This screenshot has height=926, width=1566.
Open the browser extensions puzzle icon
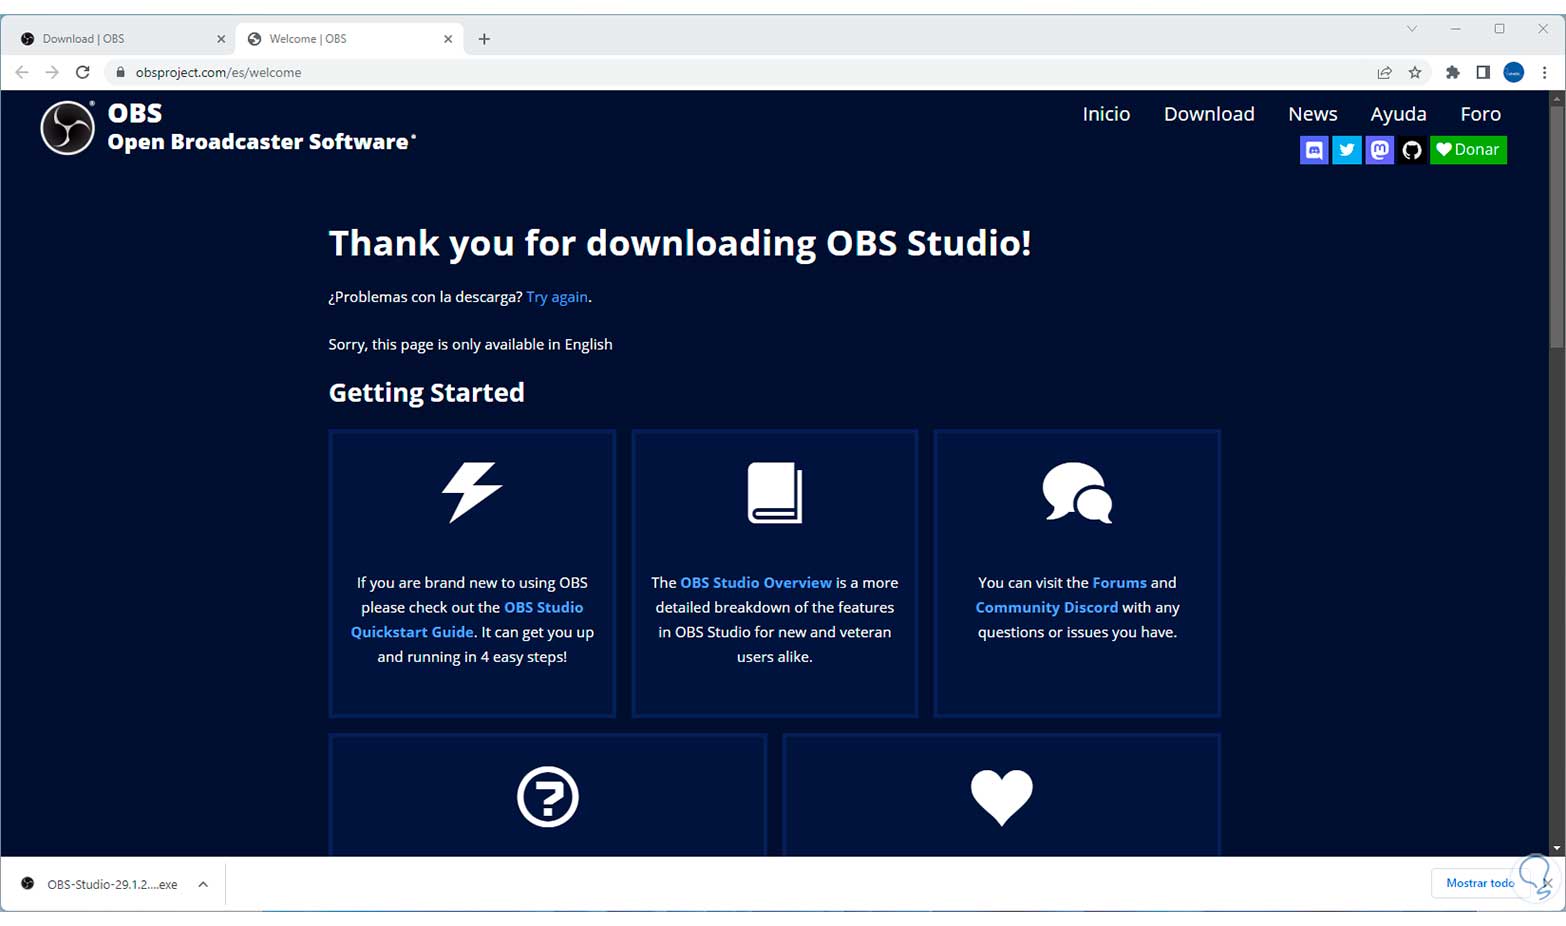click(x=1453, y=72)
